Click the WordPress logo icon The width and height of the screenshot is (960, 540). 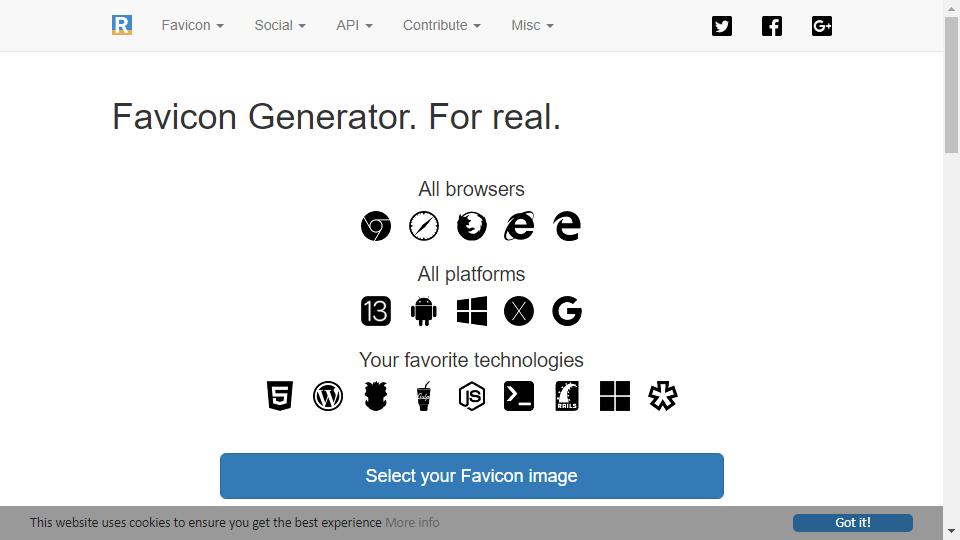(328, 396)
